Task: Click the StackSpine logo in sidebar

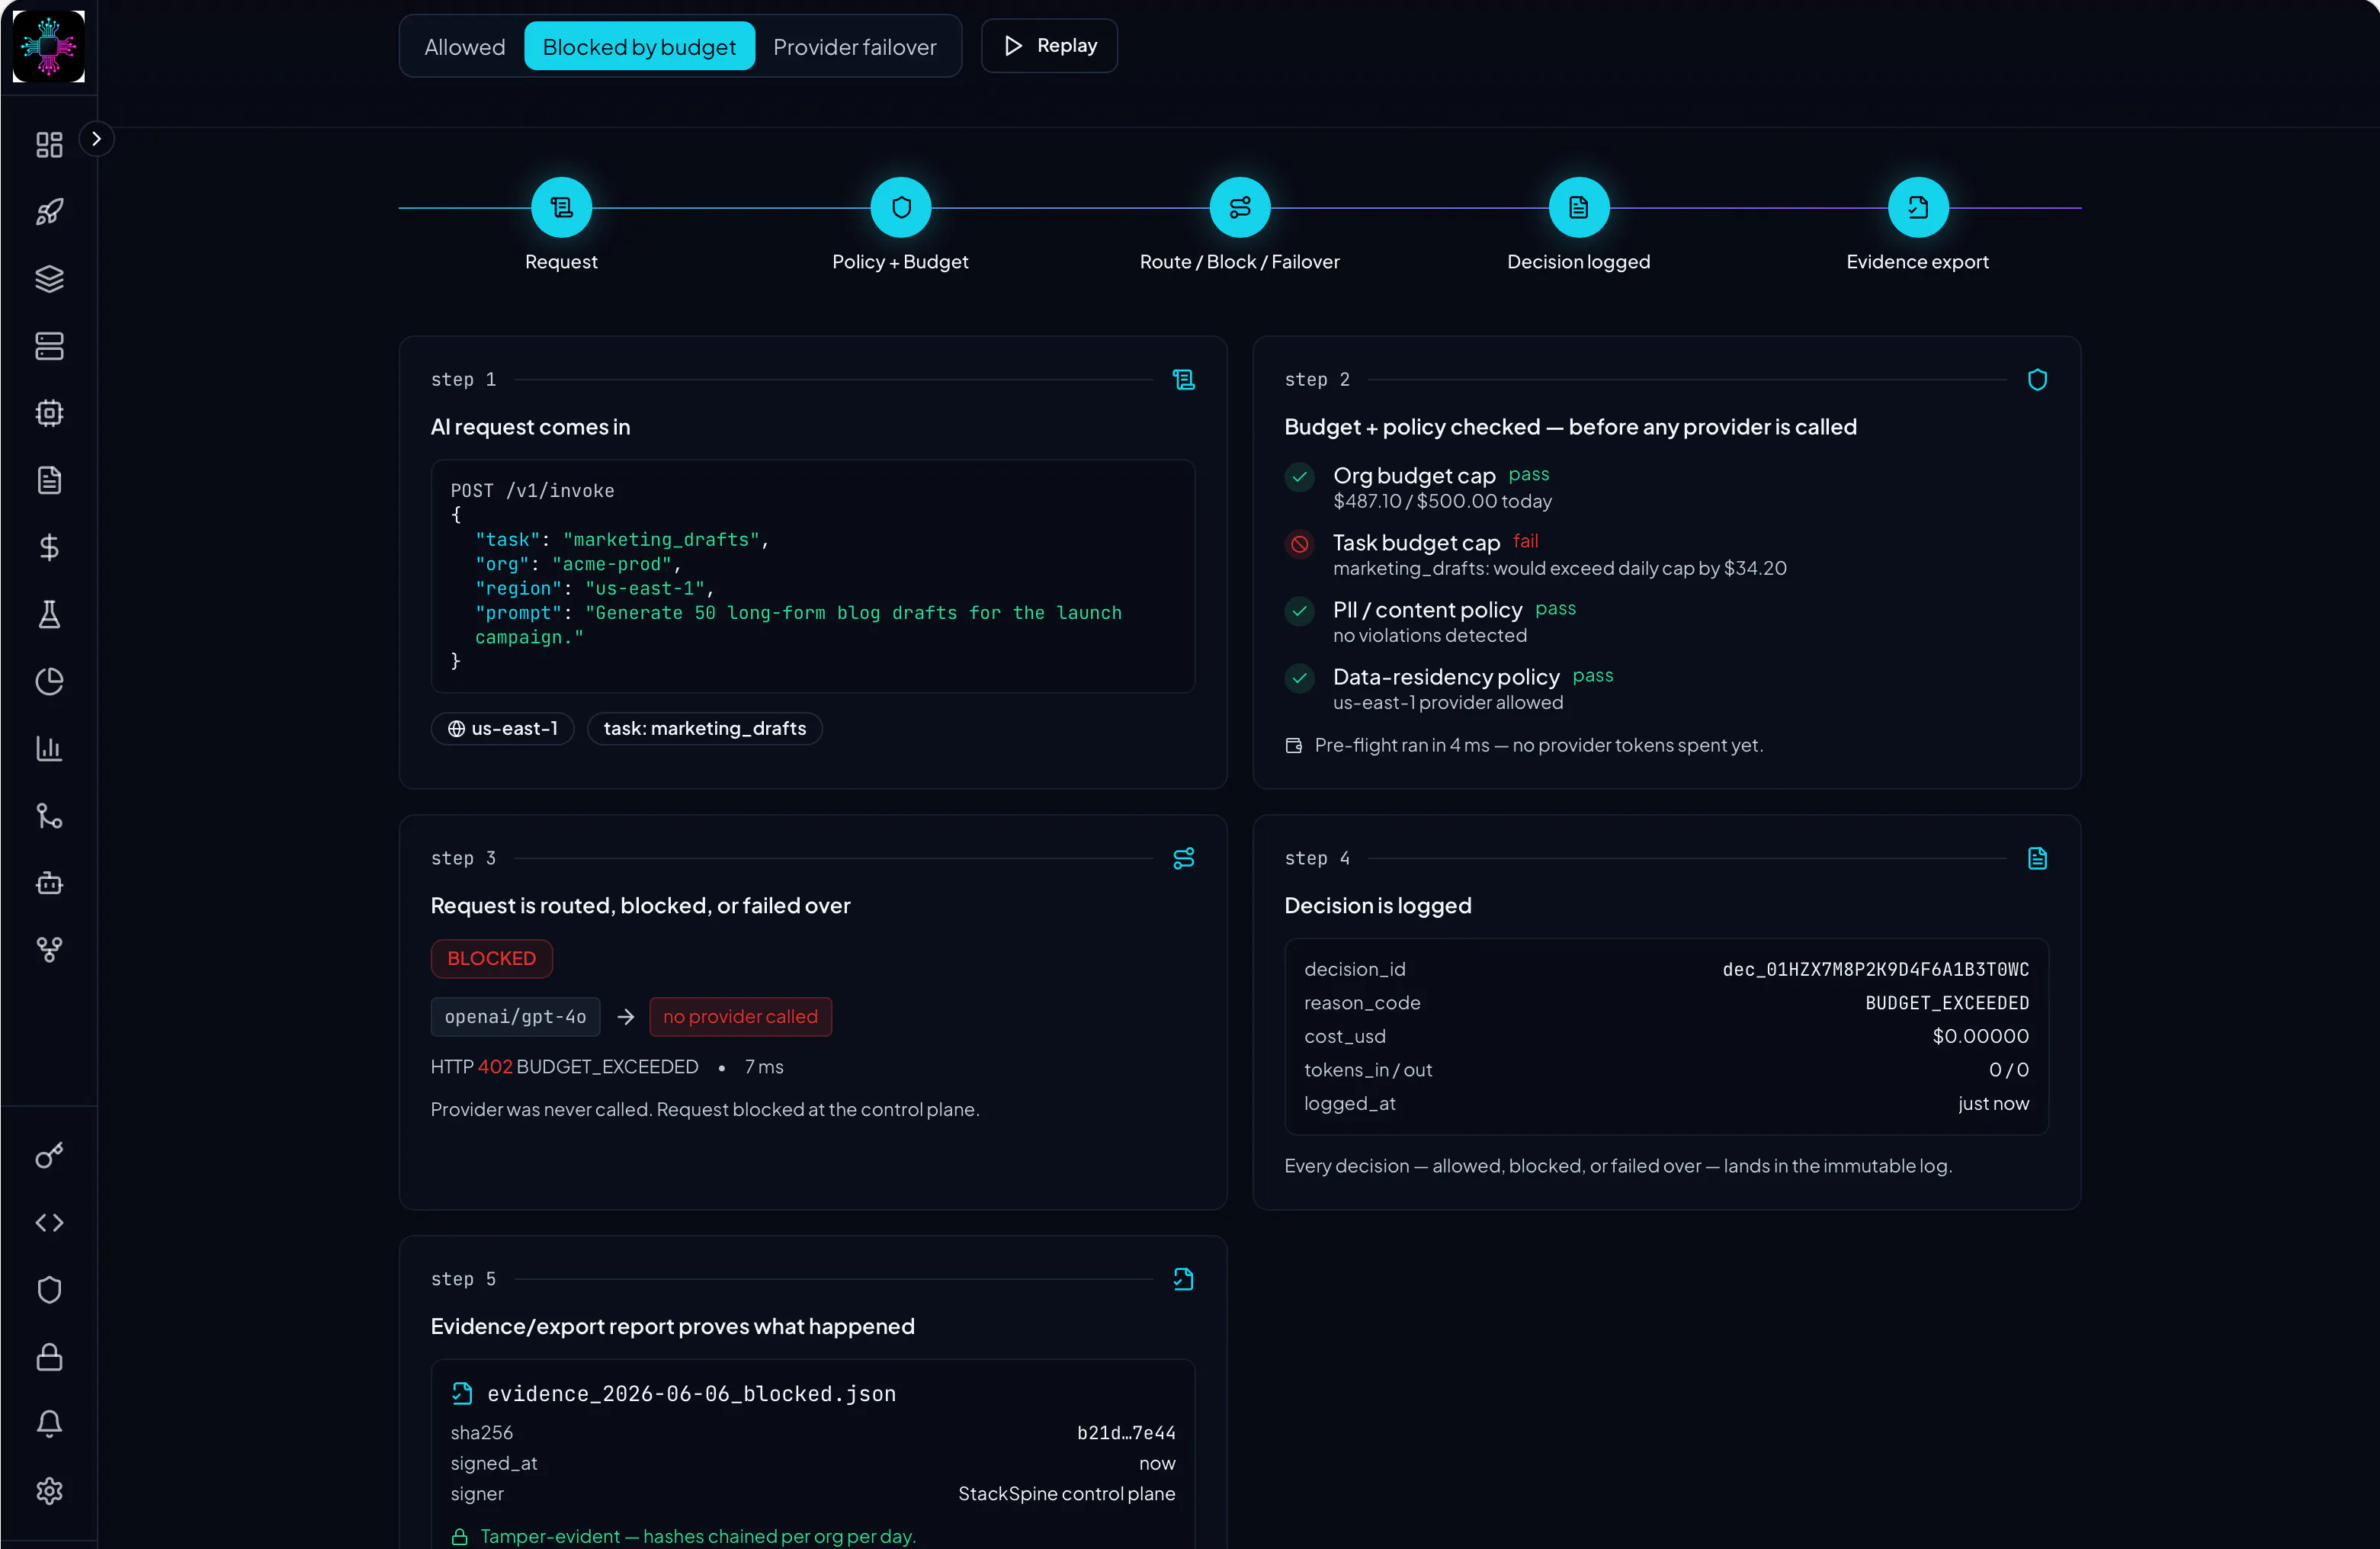Action: [x=48, y=46]
